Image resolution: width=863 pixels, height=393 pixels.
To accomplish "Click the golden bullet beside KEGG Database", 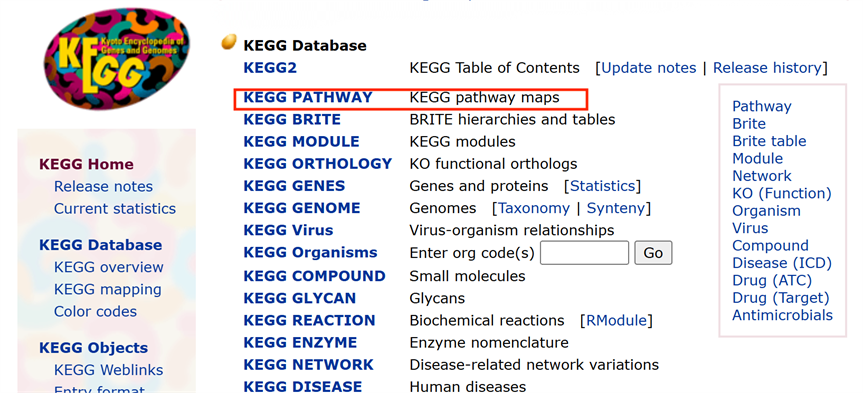I will 229,42.
